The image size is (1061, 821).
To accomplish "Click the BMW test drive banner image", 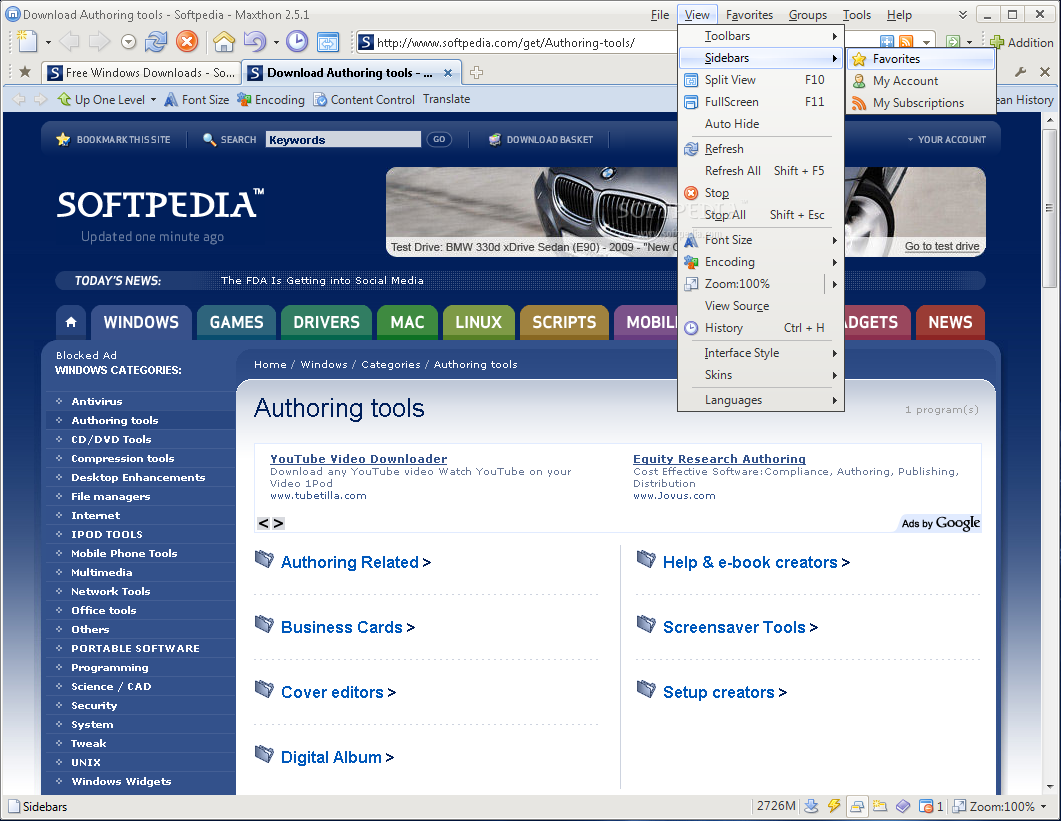I will 685,212.
